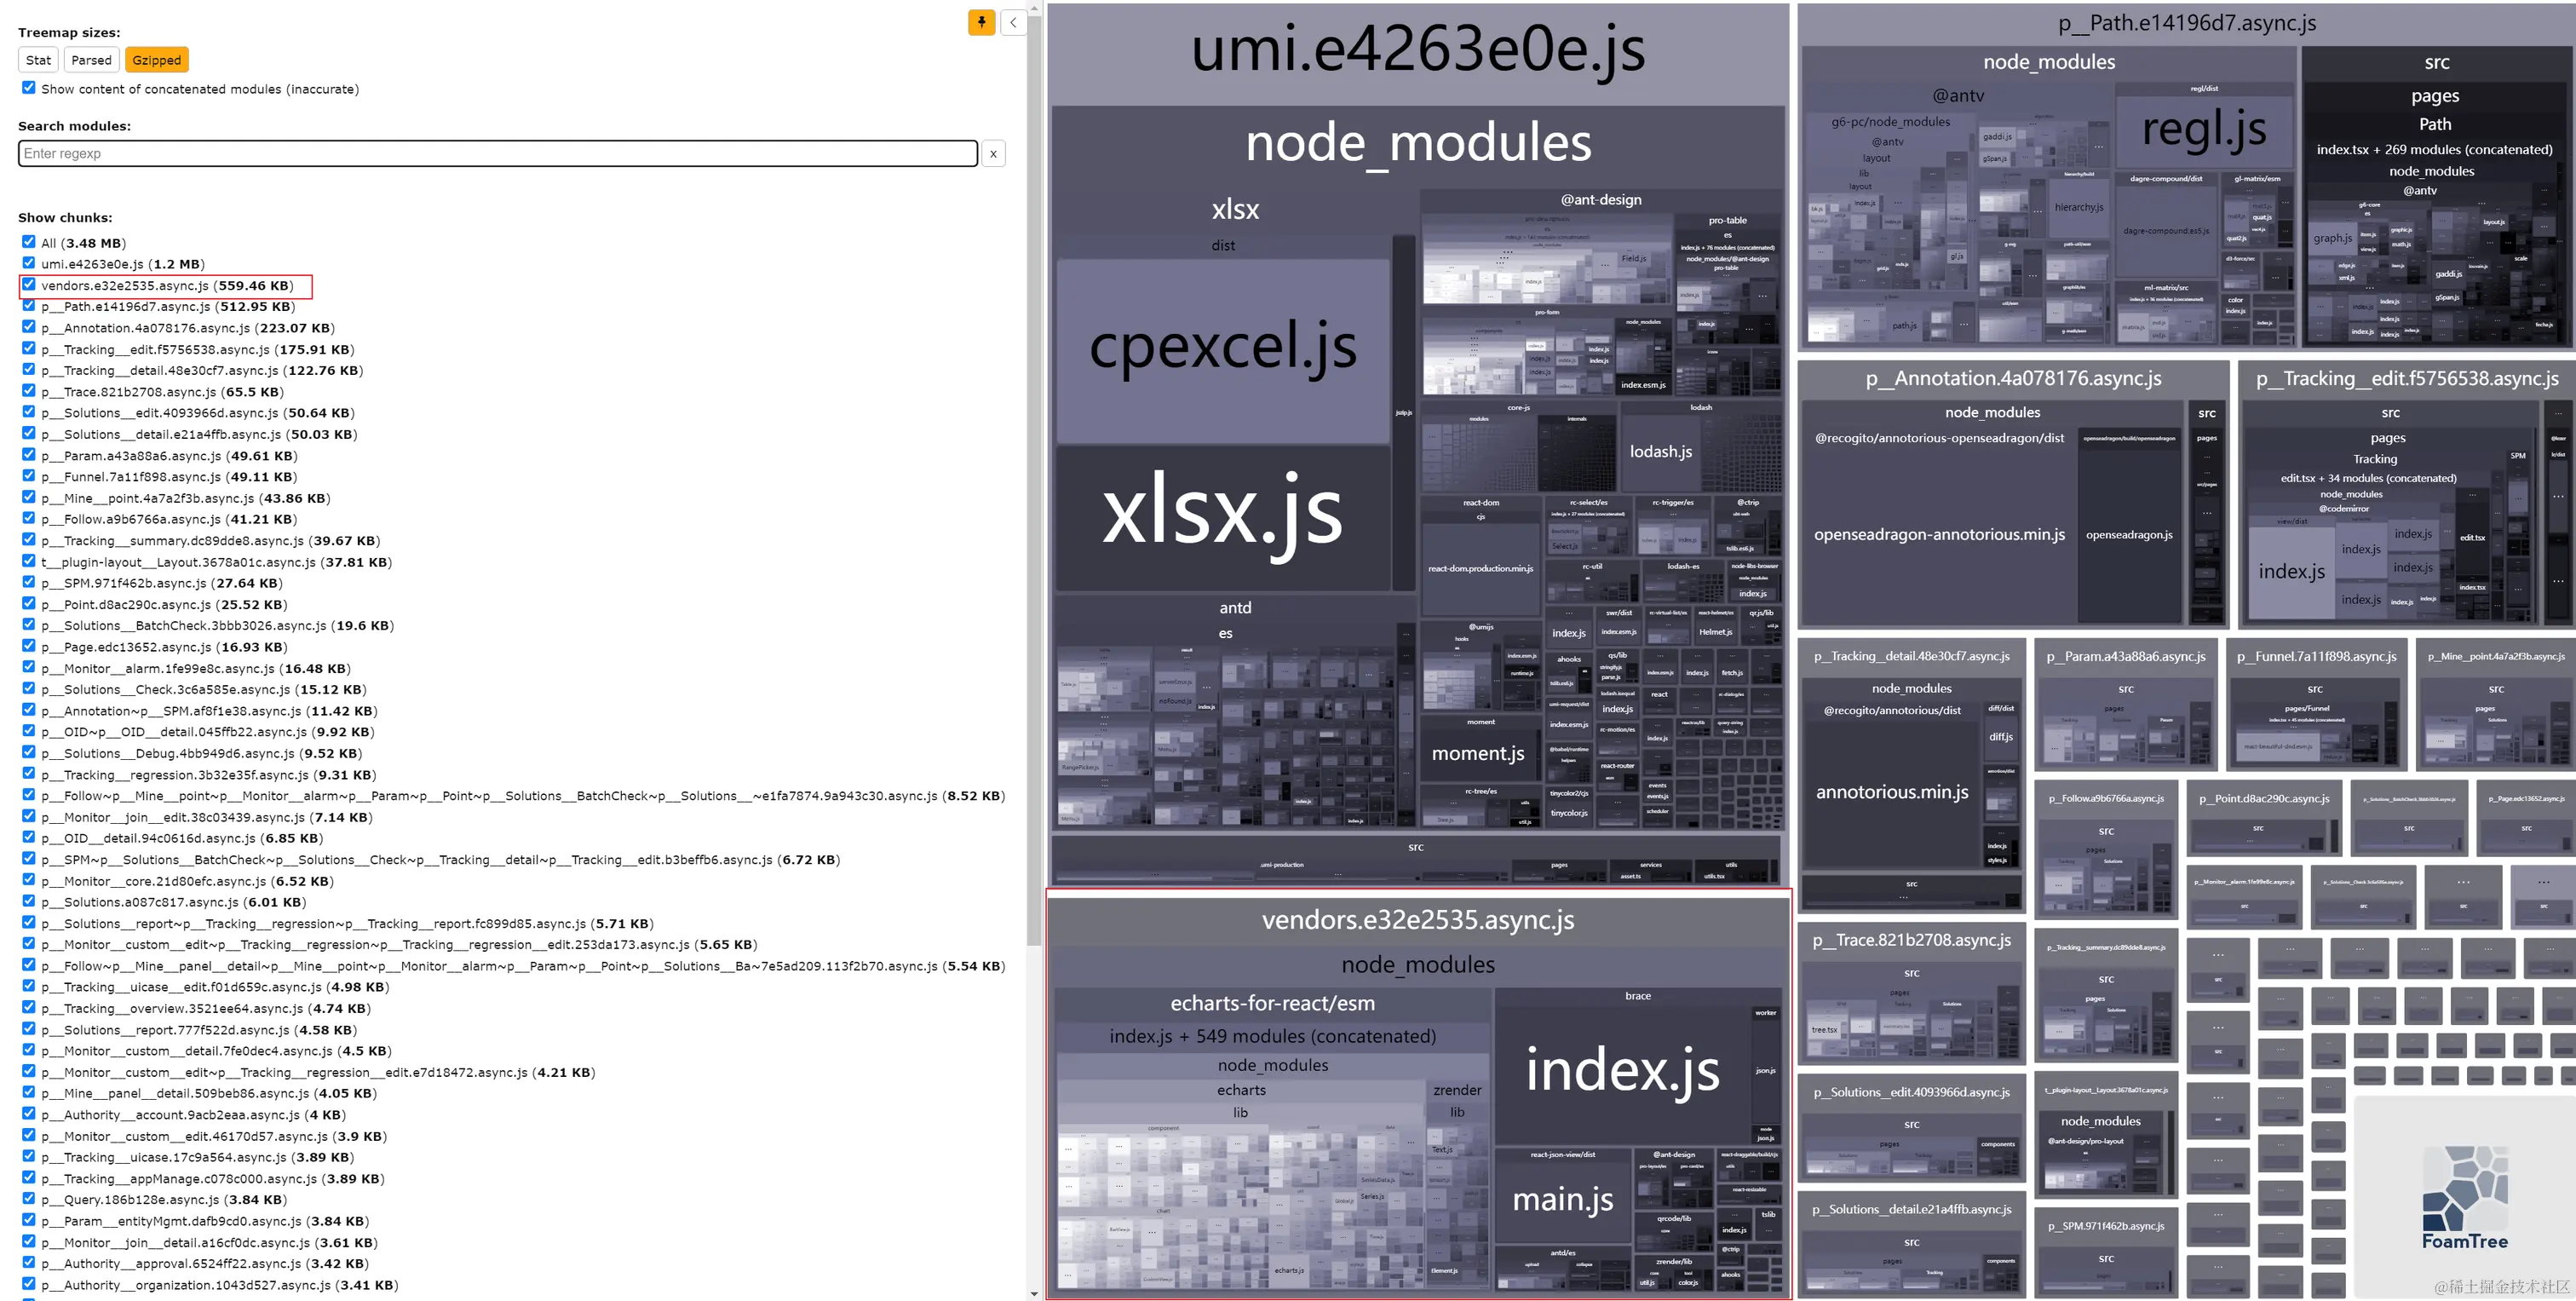Click brace index.js treemap block
This screenshot has height=1301, width=2576.
pyautogui.click(x=1621, y=1072)
